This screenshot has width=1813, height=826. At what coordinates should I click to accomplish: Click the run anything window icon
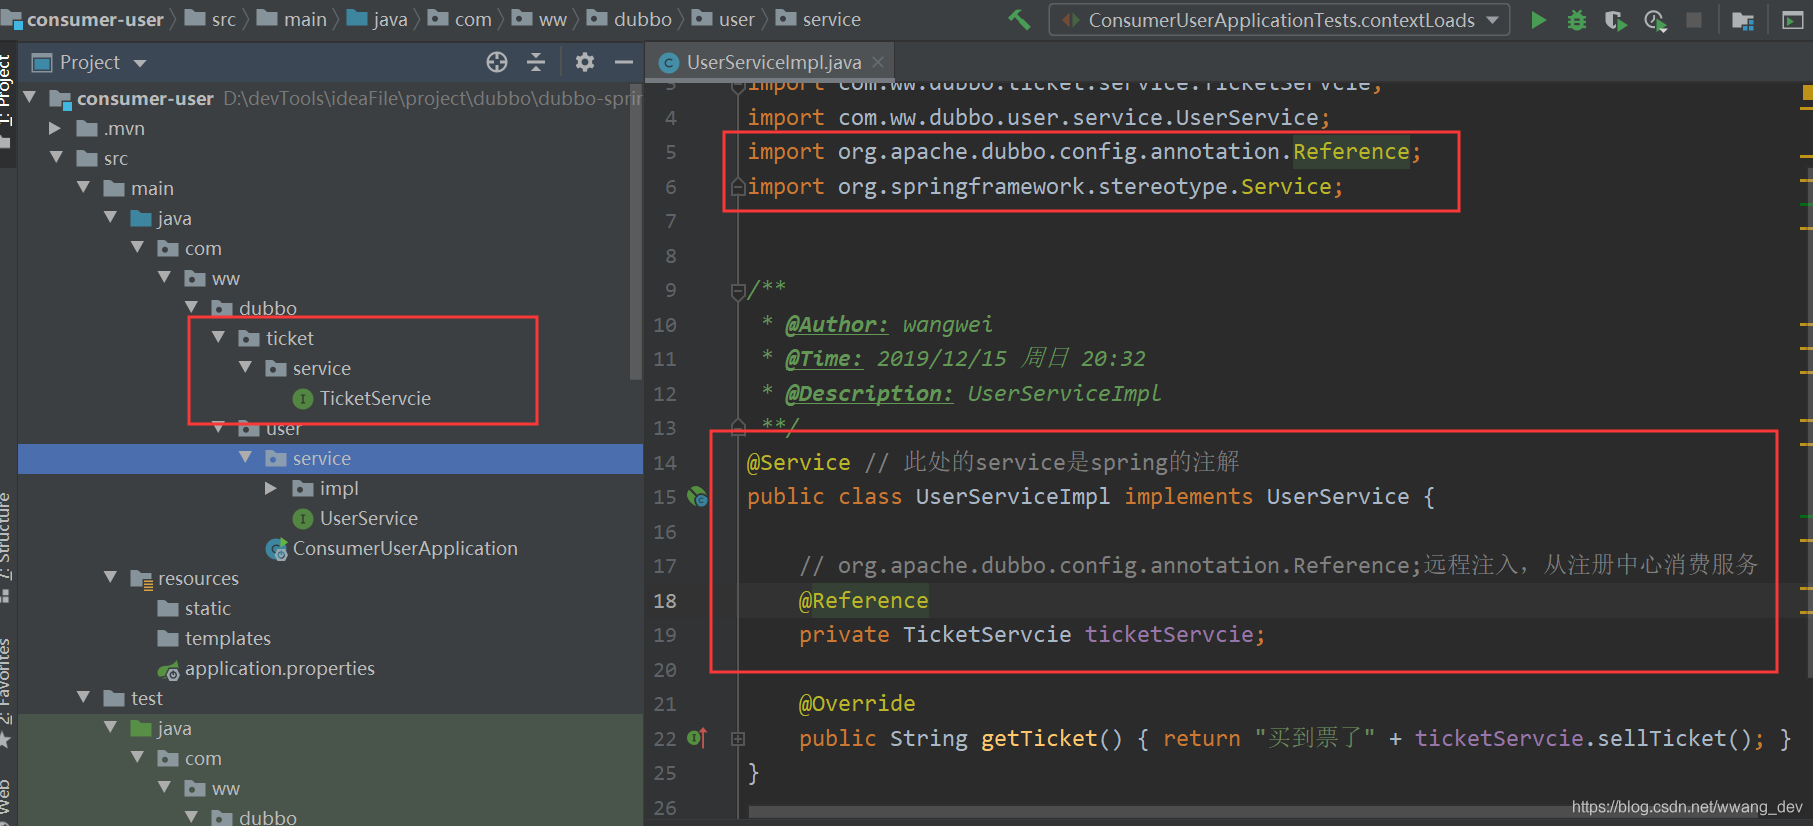coord(1792,20)
